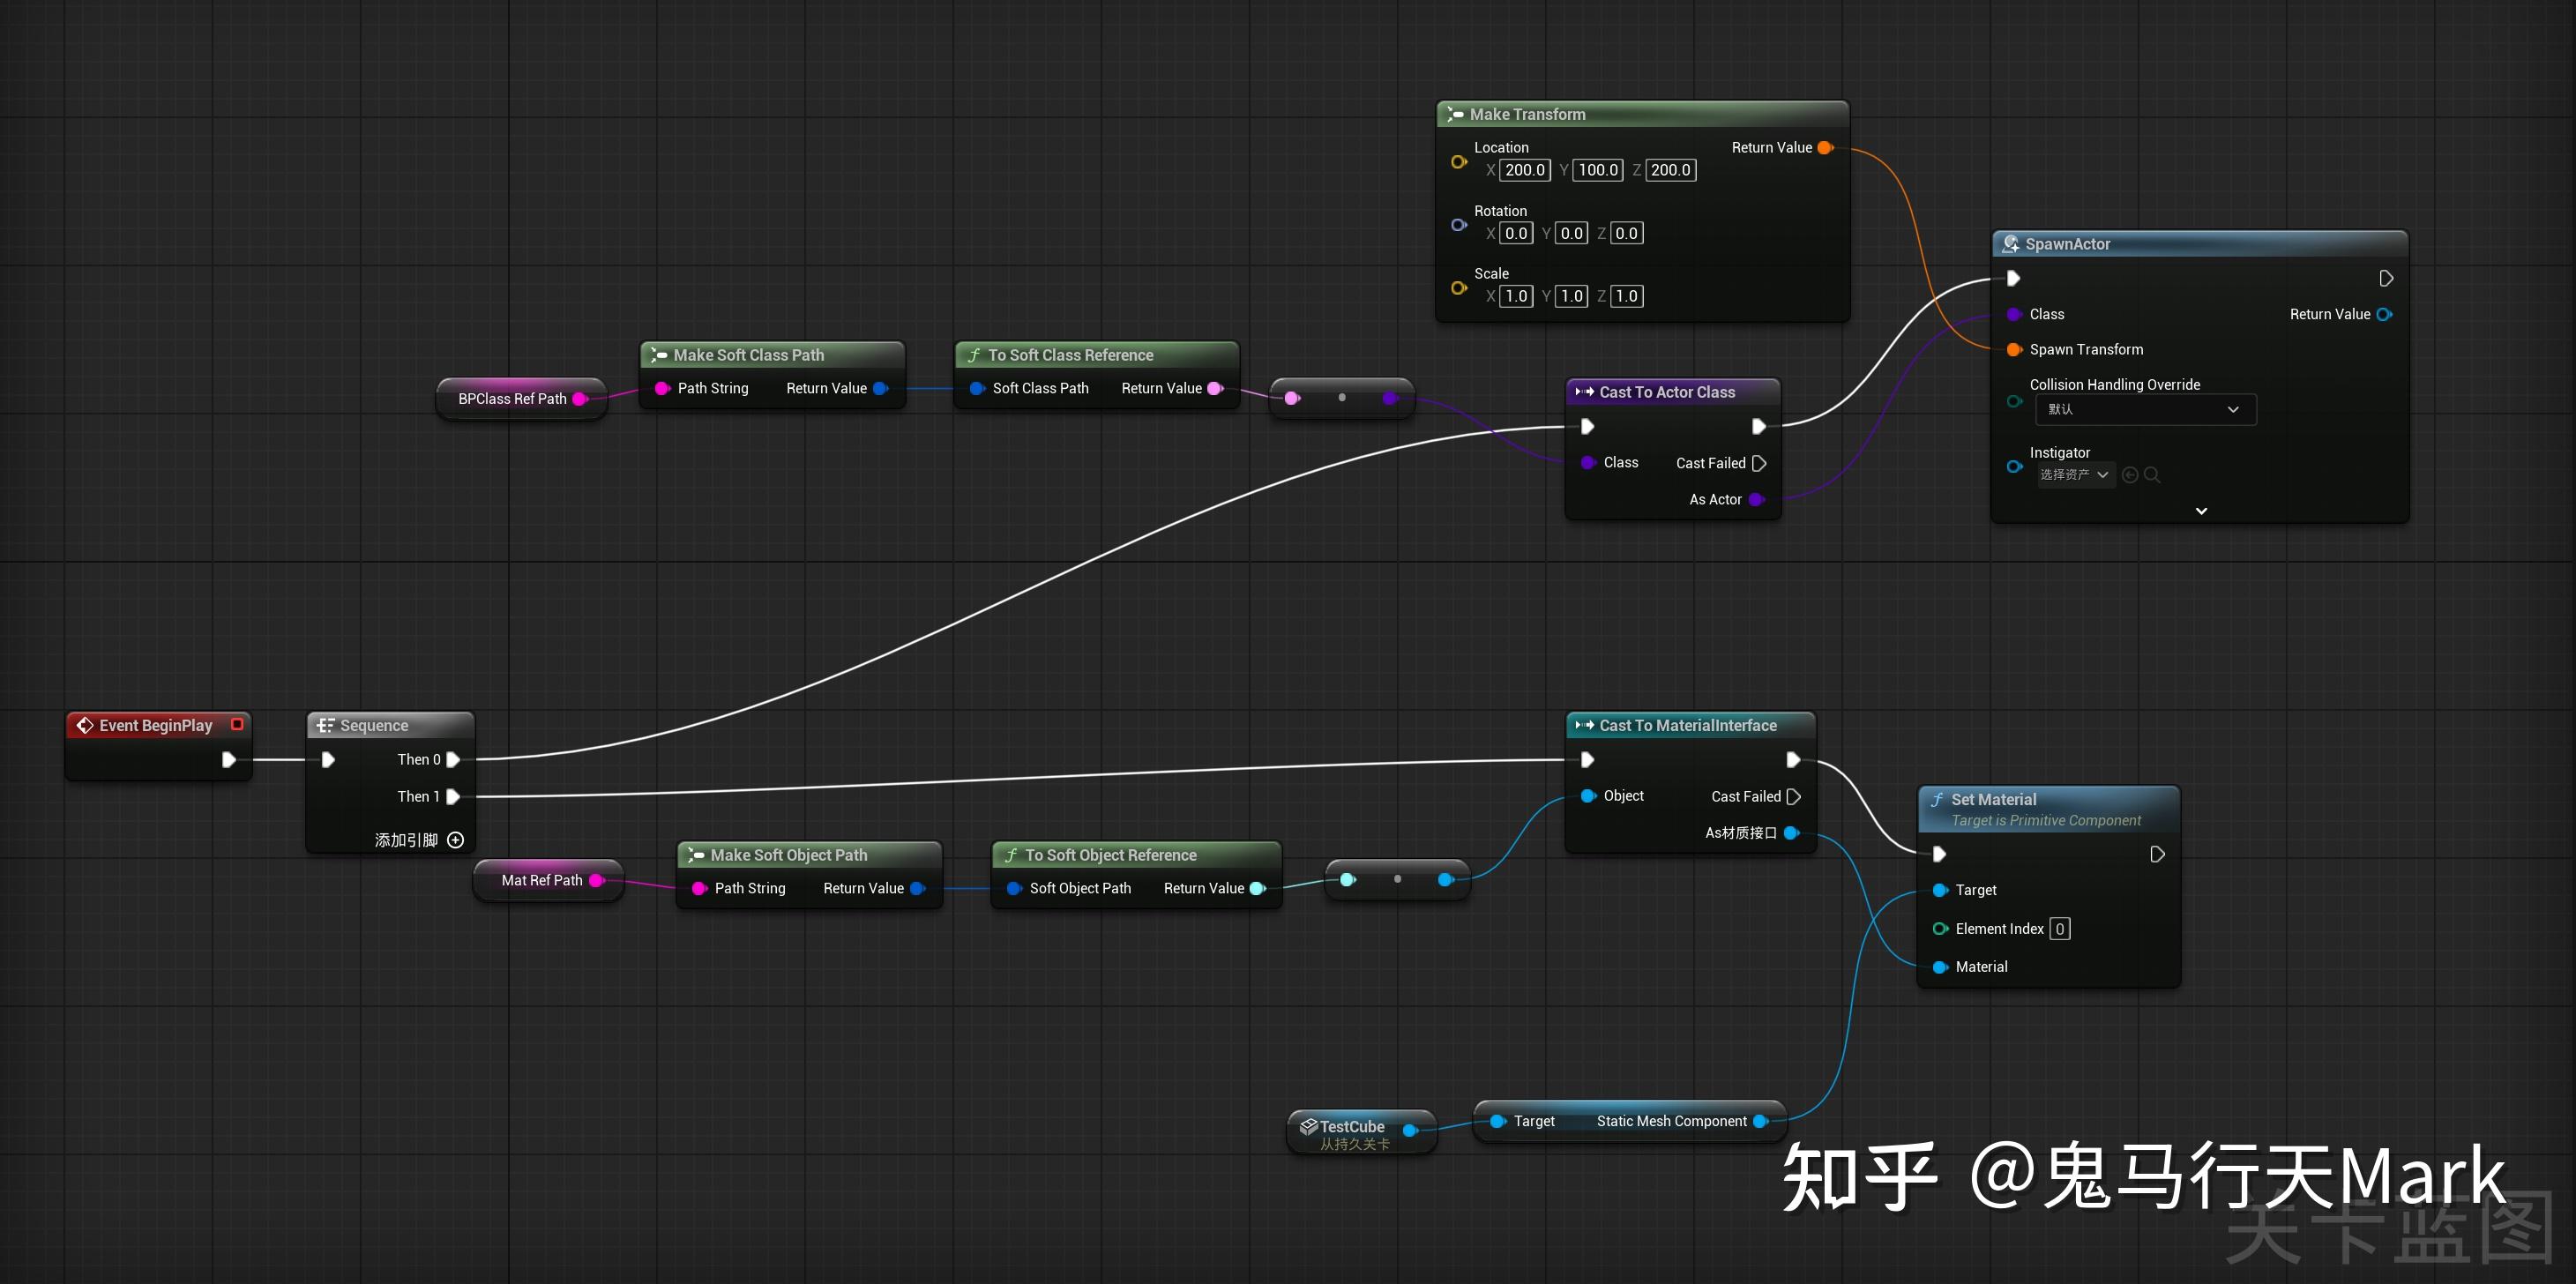Click the SpawnActor node header icon
This screenshot has width=2576, height=1284.
(x=2011, y=243)
